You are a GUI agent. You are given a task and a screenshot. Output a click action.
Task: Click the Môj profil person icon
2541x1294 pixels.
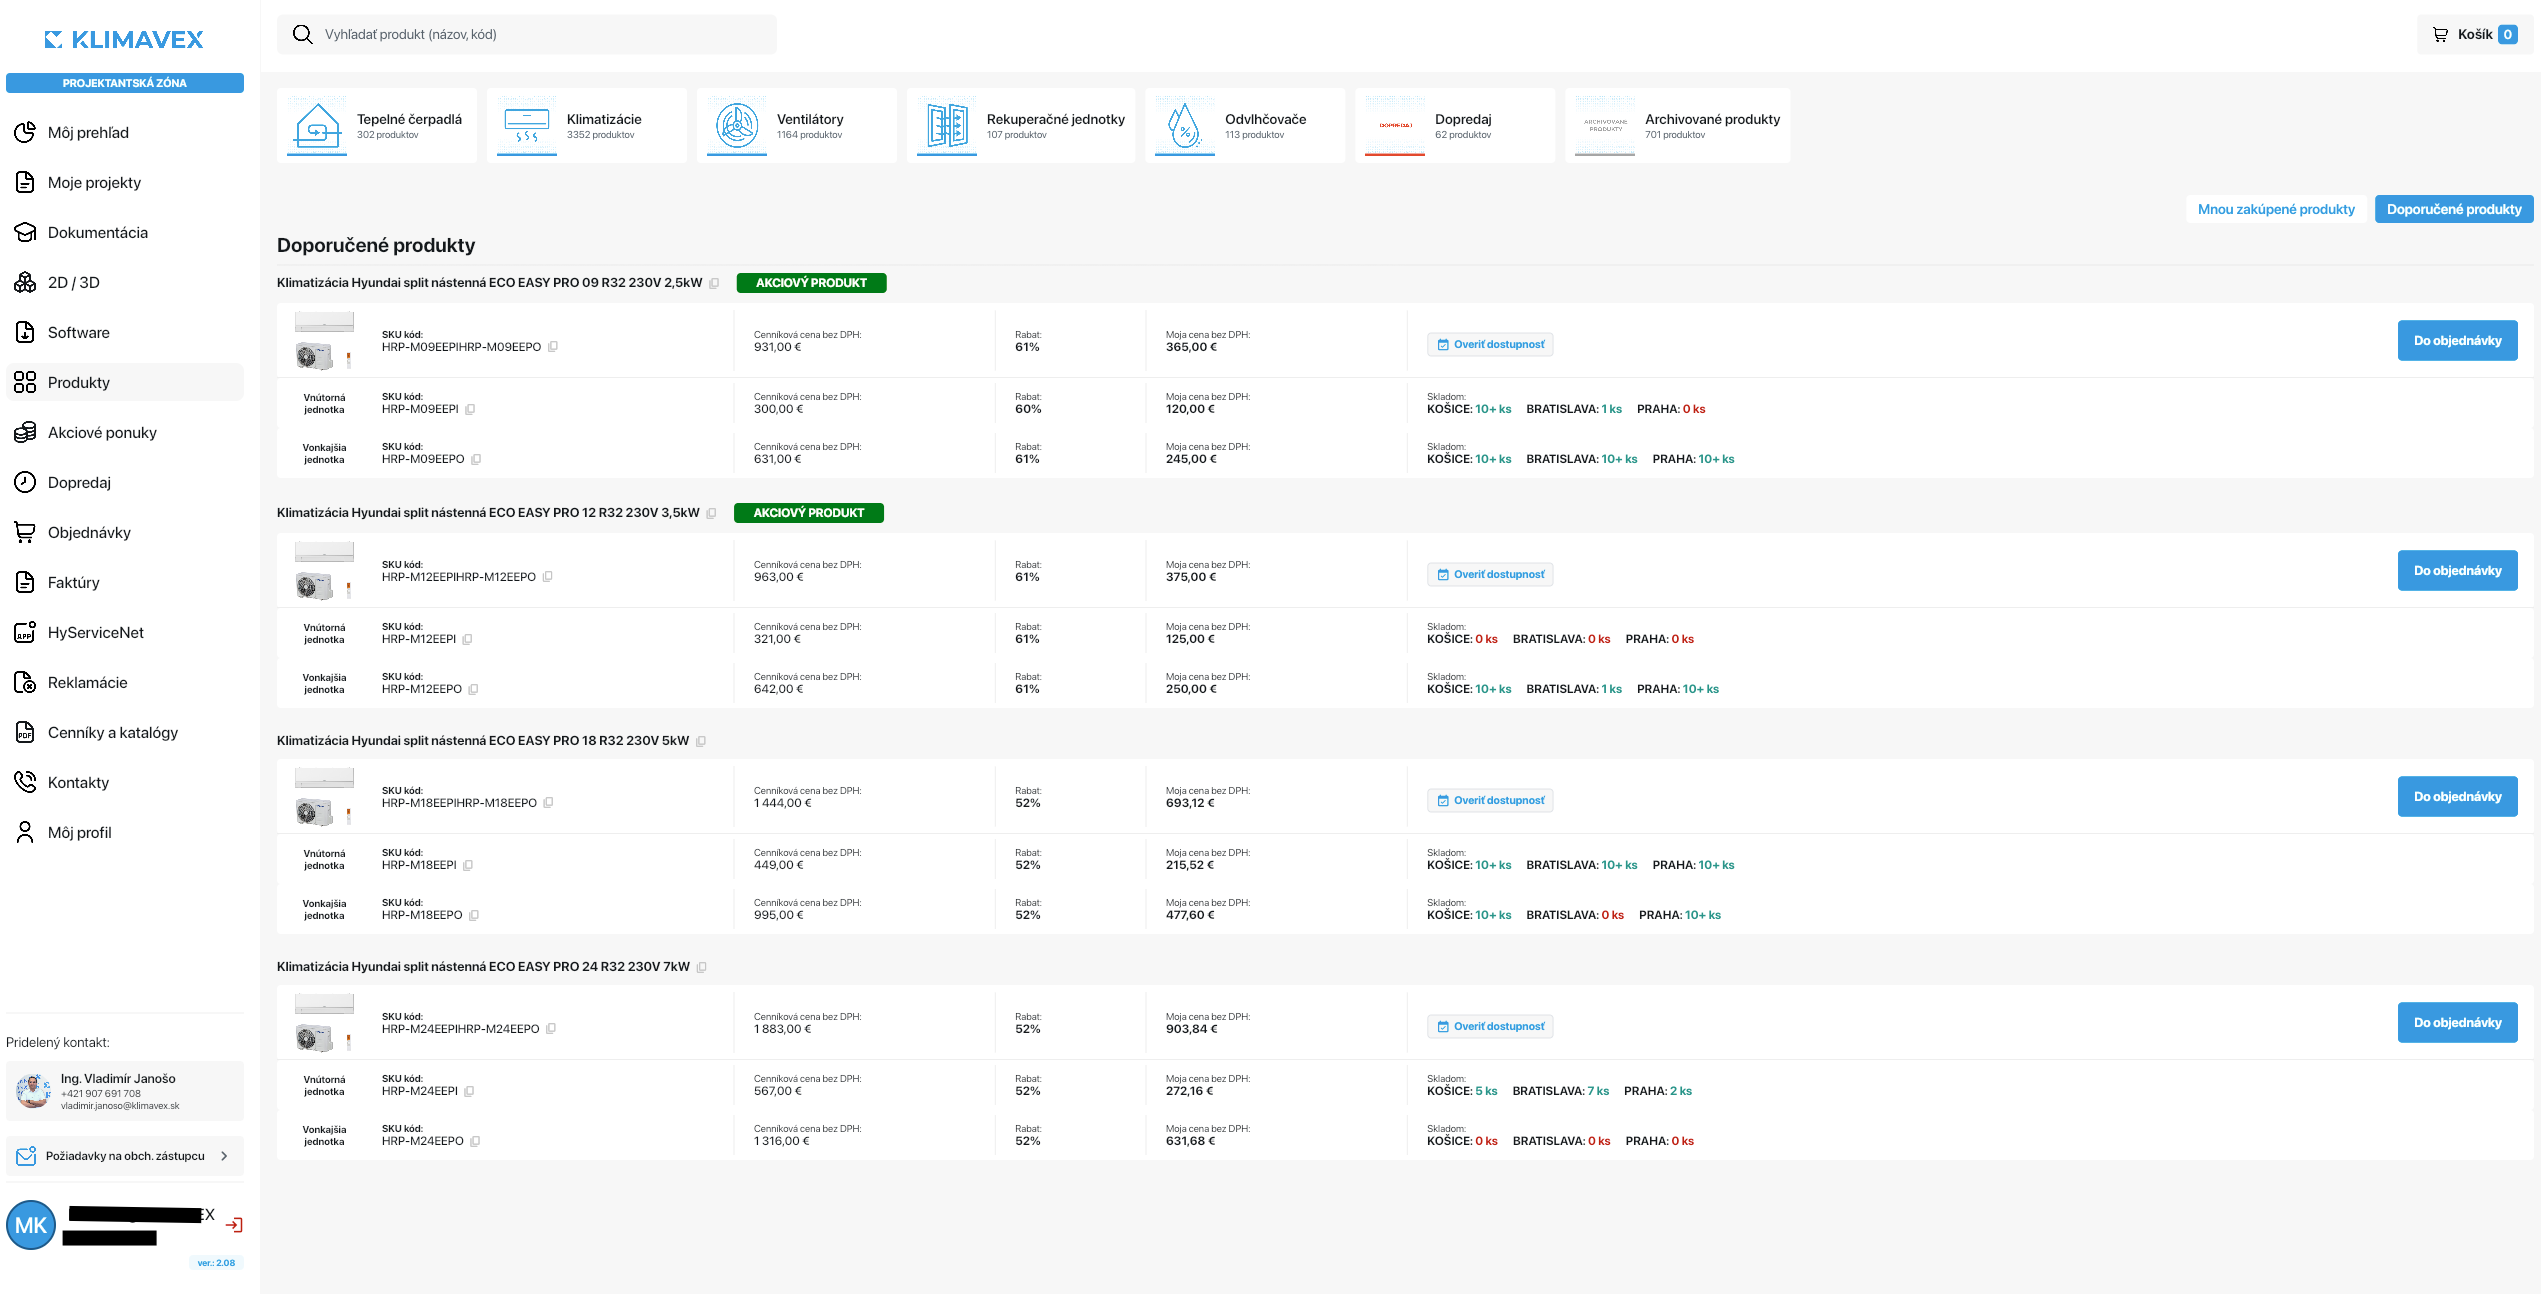(25, 832)
